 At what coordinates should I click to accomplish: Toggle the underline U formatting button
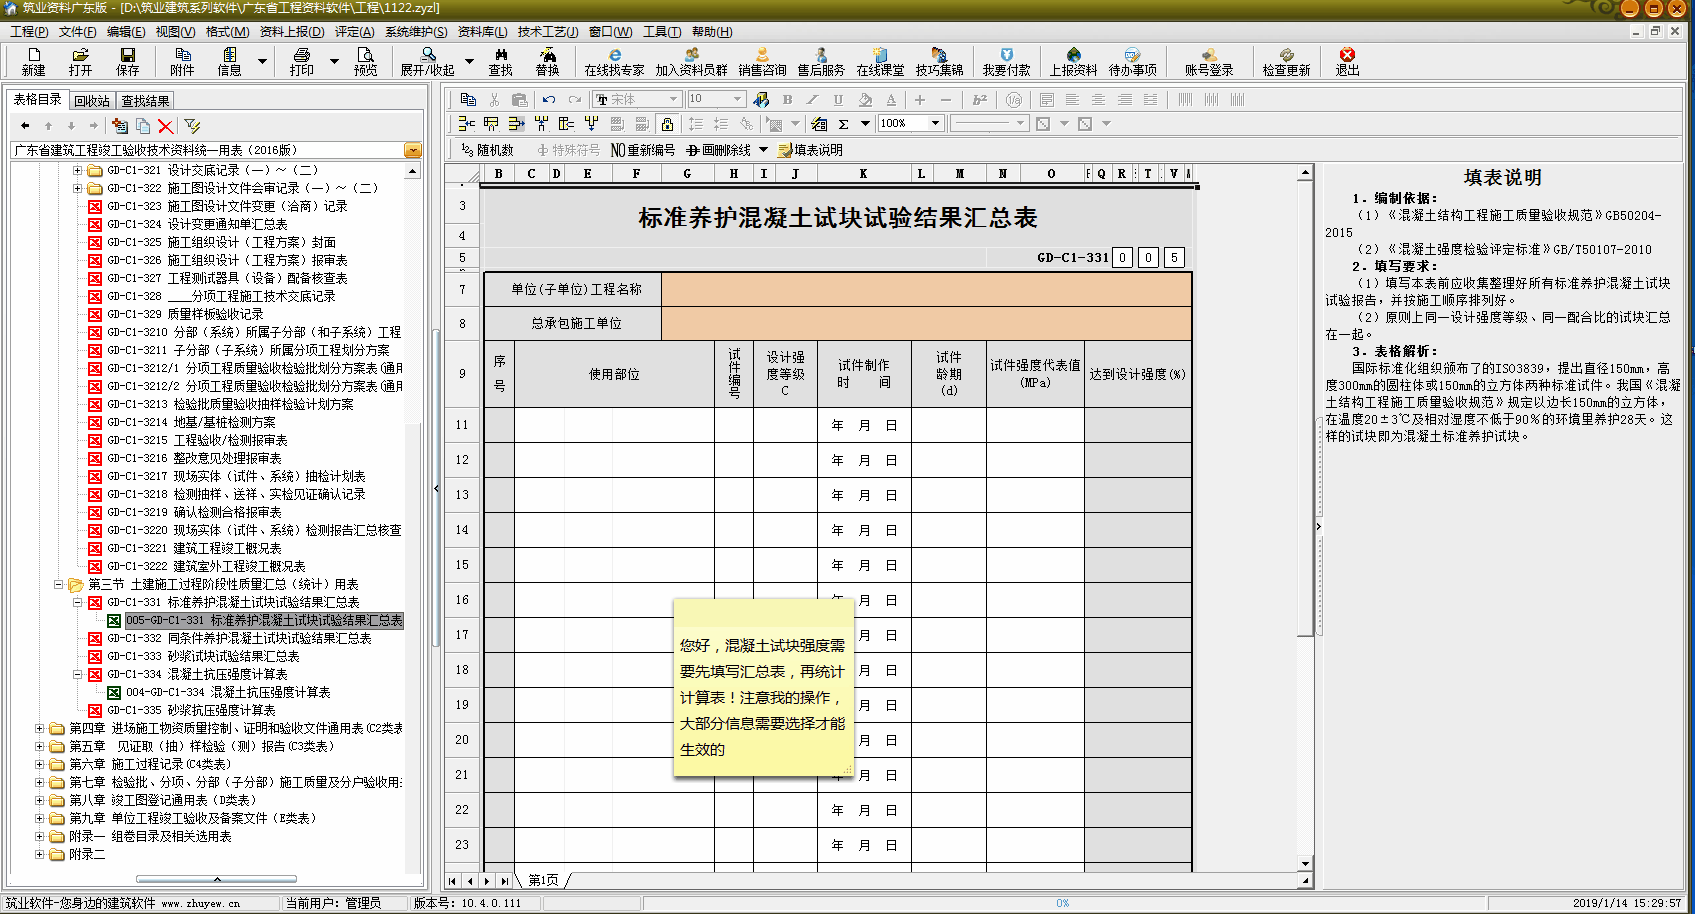[x=838, y=99]
